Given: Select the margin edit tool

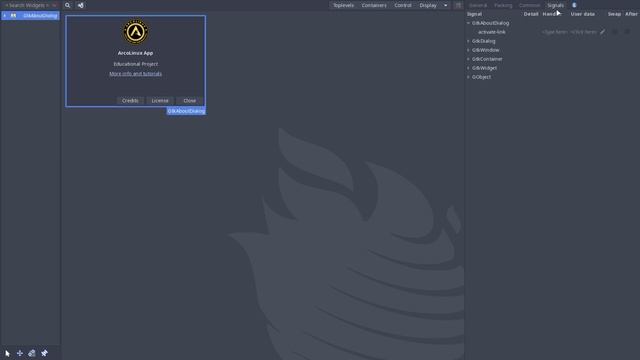Looking at the screenshot, I should pyautogui.click(x=32, y=353).
